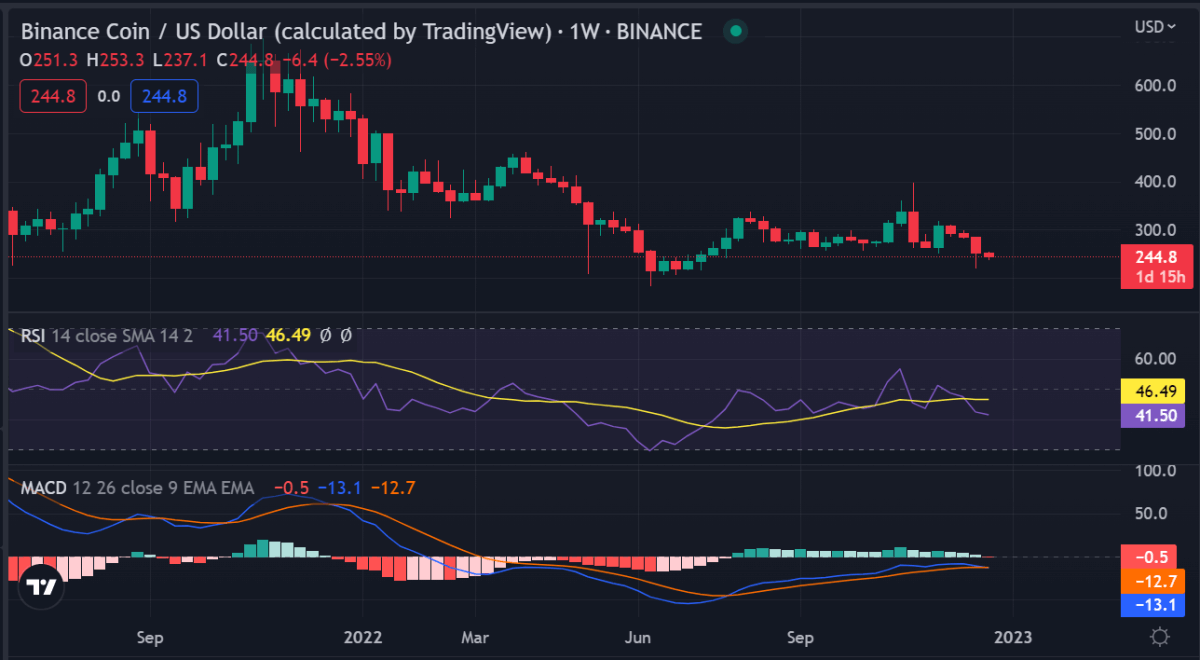Select the RSI indicator label
The width and height of the screenshot is (1200, 660).
pos(32,336)
